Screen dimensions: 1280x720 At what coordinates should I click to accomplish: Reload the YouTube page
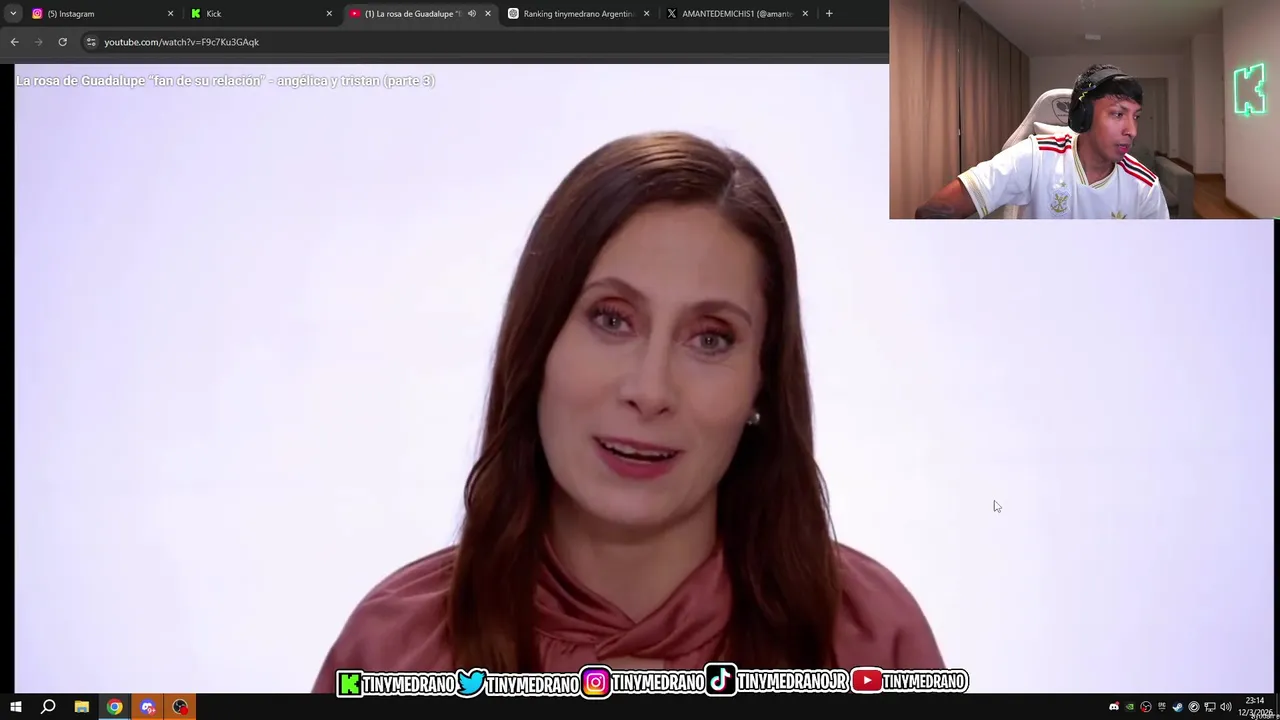click(62, 42)
